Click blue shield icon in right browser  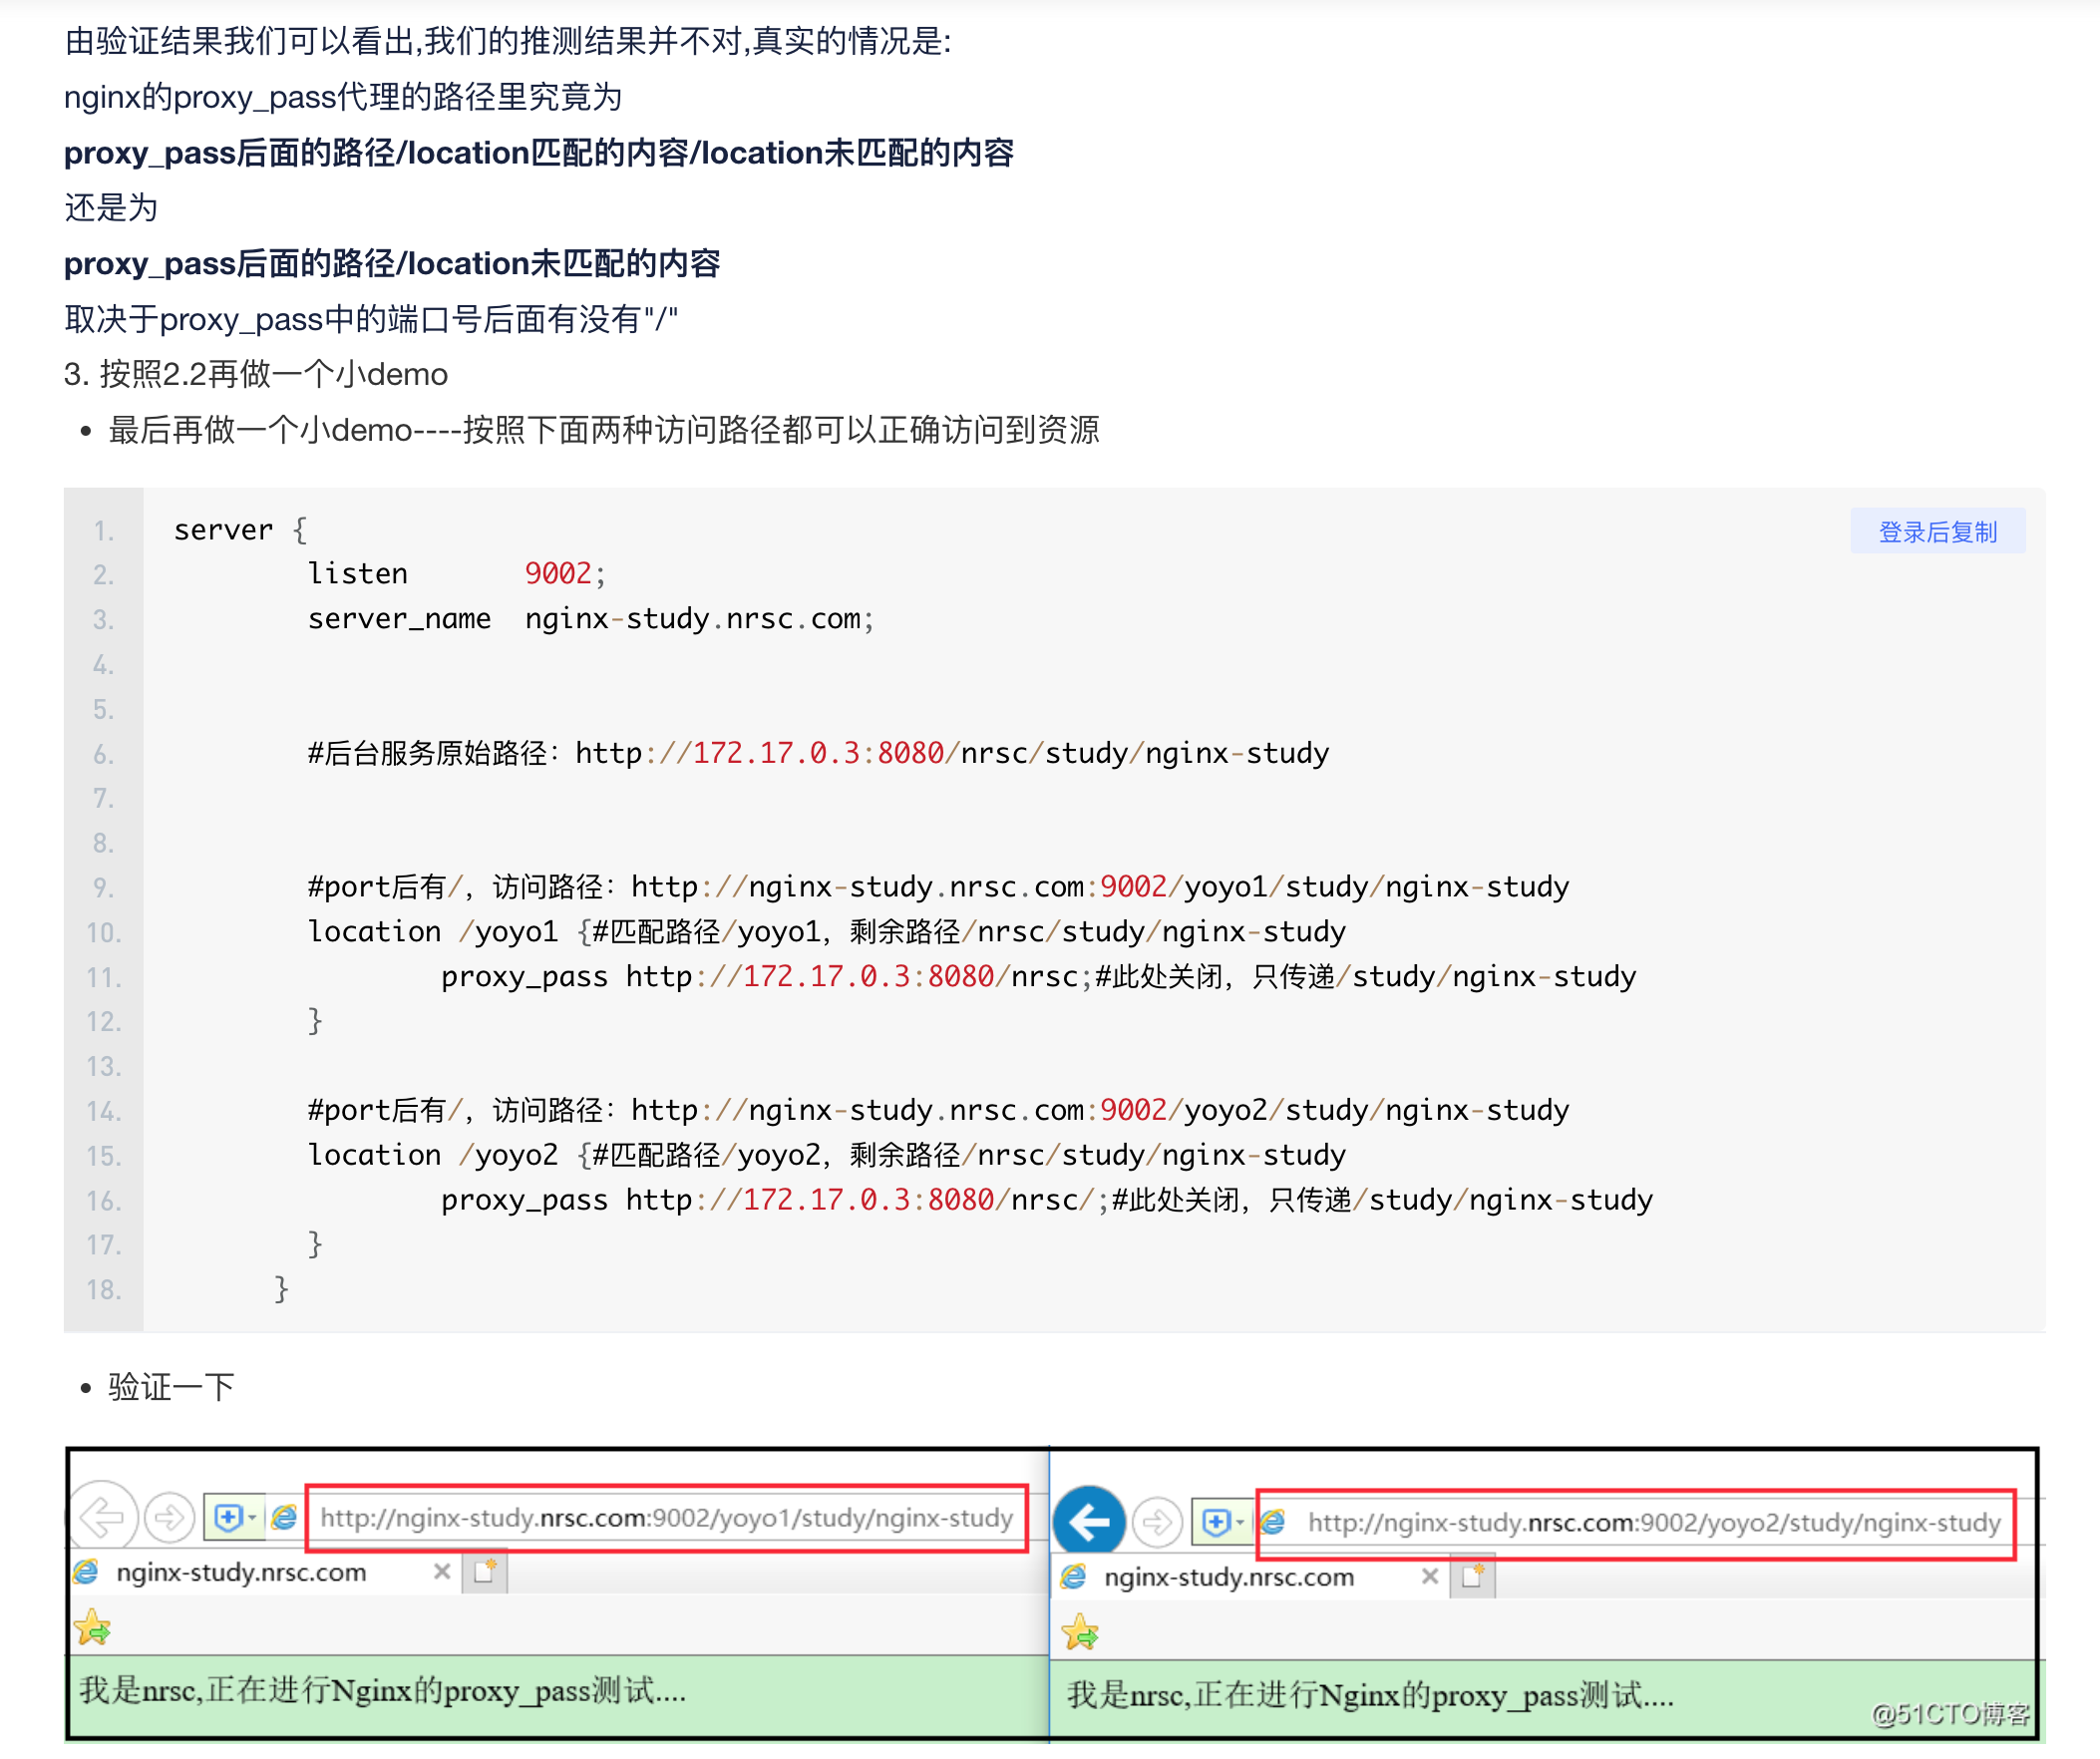(x=1215, y=1523)
